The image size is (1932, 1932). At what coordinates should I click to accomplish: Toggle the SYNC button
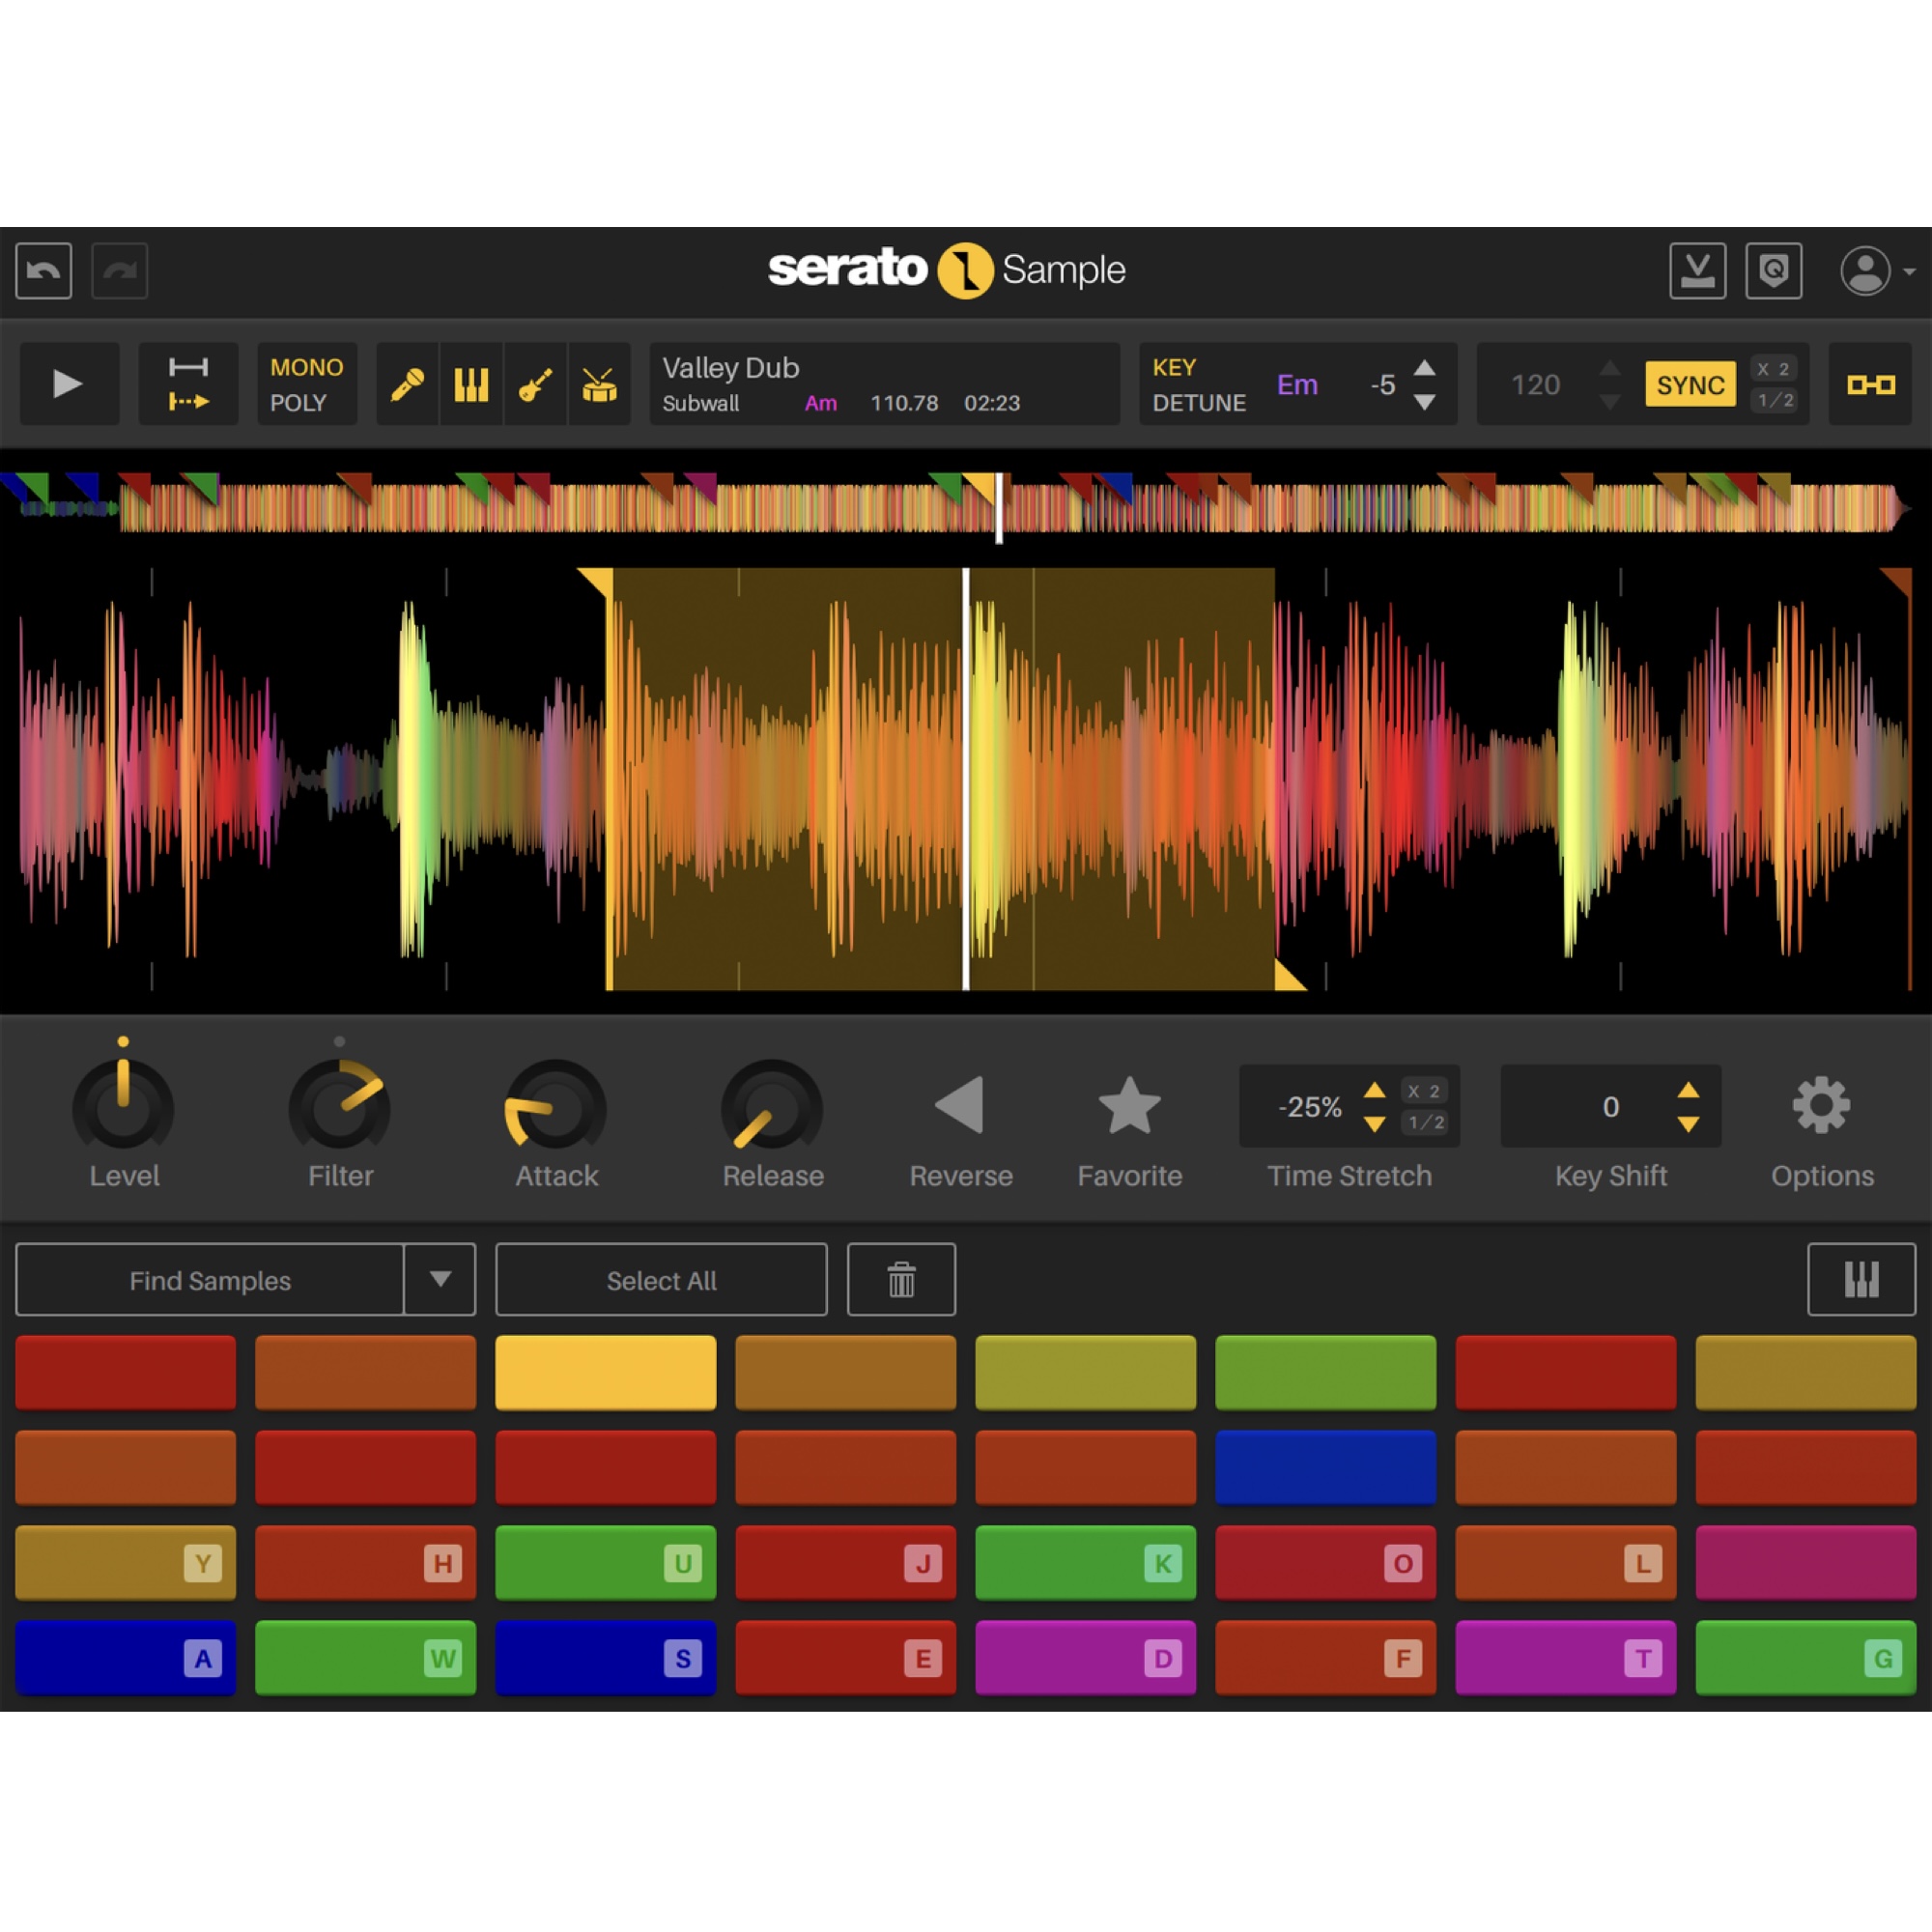[x=1690, y=384]
